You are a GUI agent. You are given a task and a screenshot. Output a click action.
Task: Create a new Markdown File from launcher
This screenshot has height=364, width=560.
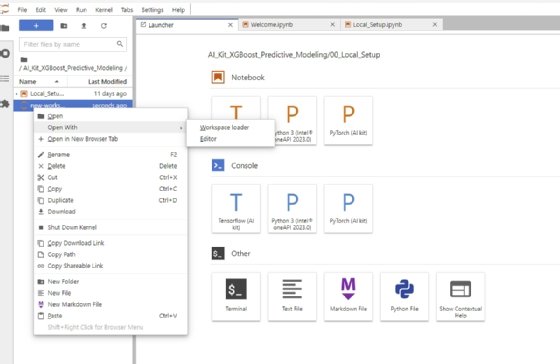[x=348, y=297]
